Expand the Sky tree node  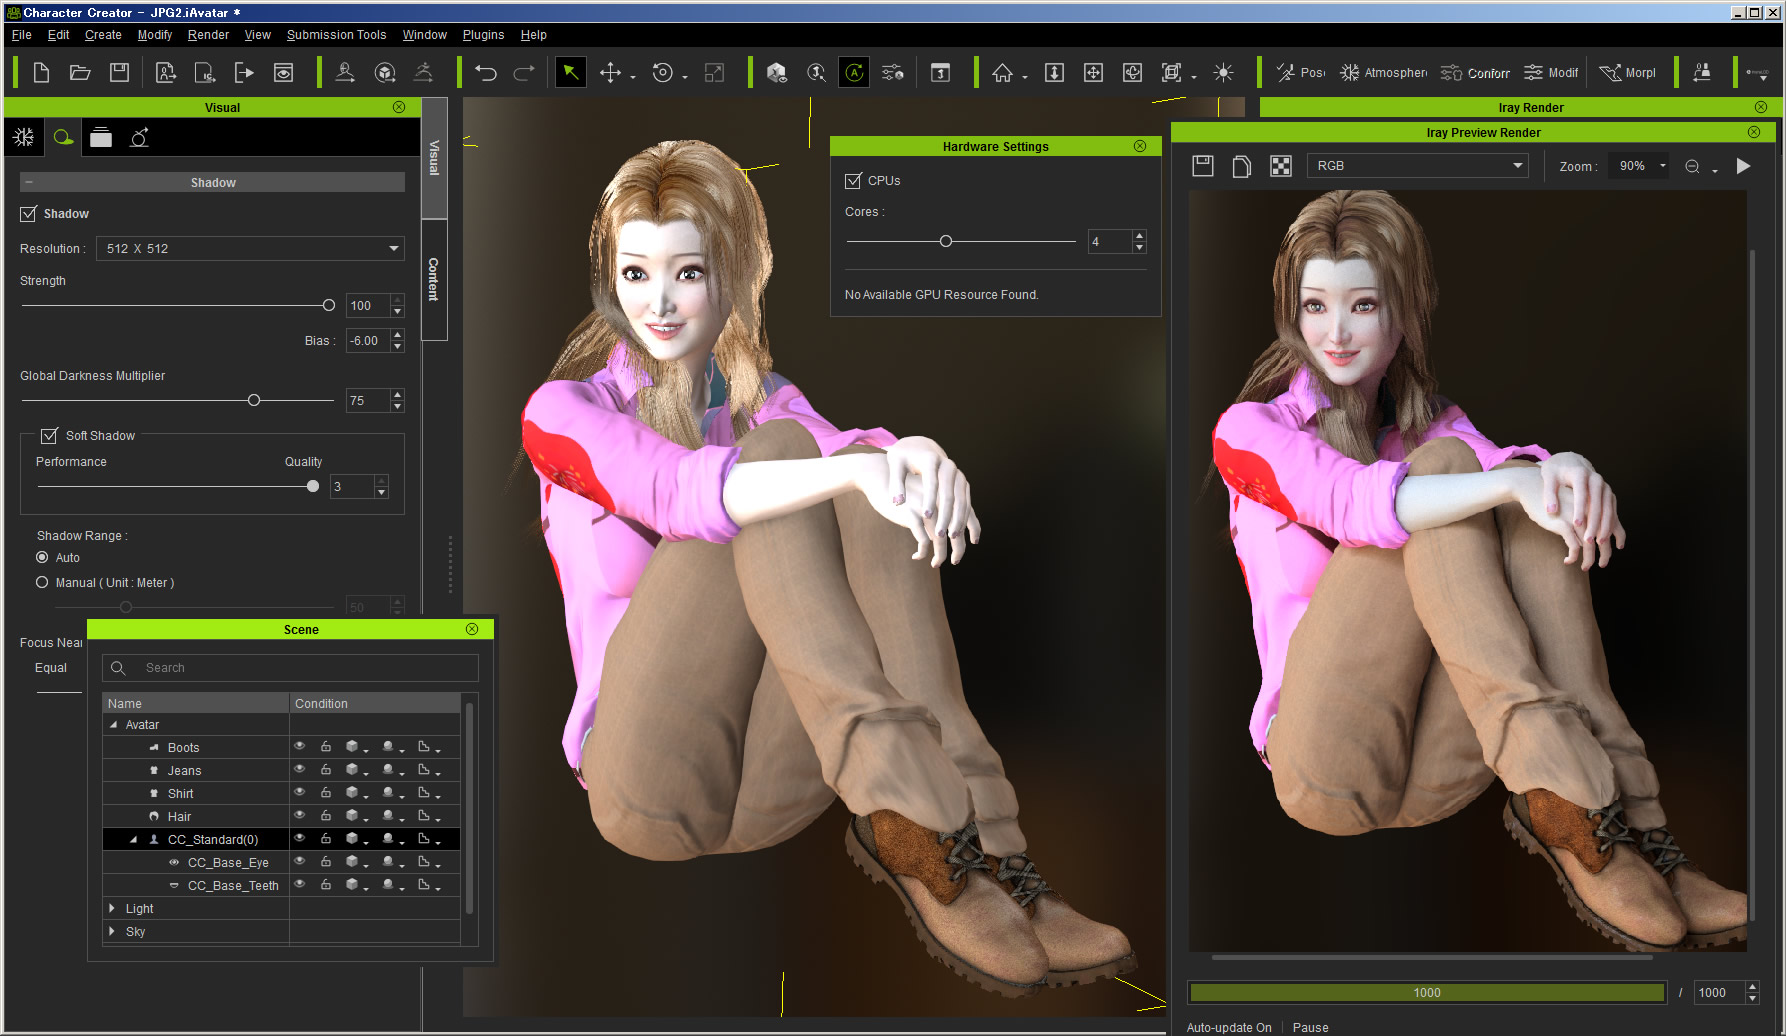coord(112,931)
